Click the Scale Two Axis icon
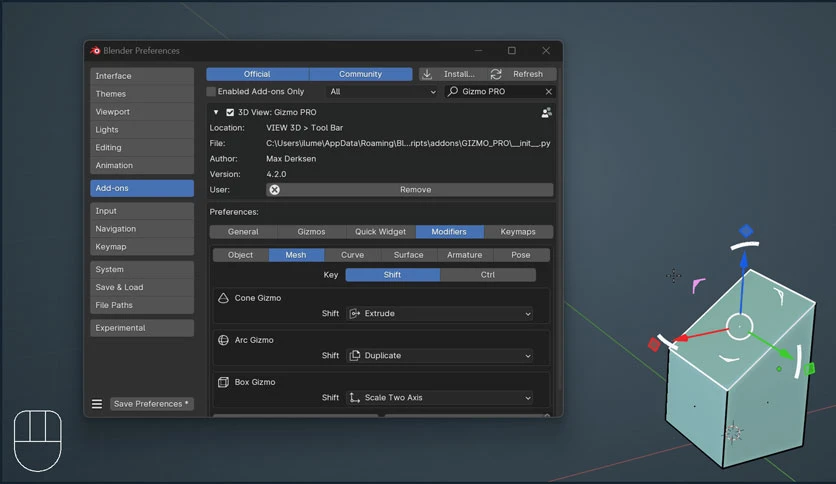This screenshot has width=836, height=484. pos(355,398)
